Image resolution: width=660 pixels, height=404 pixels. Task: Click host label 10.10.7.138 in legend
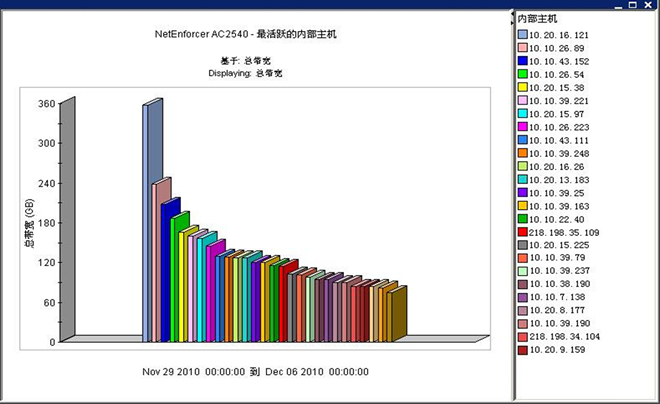[x=560, y=297]
